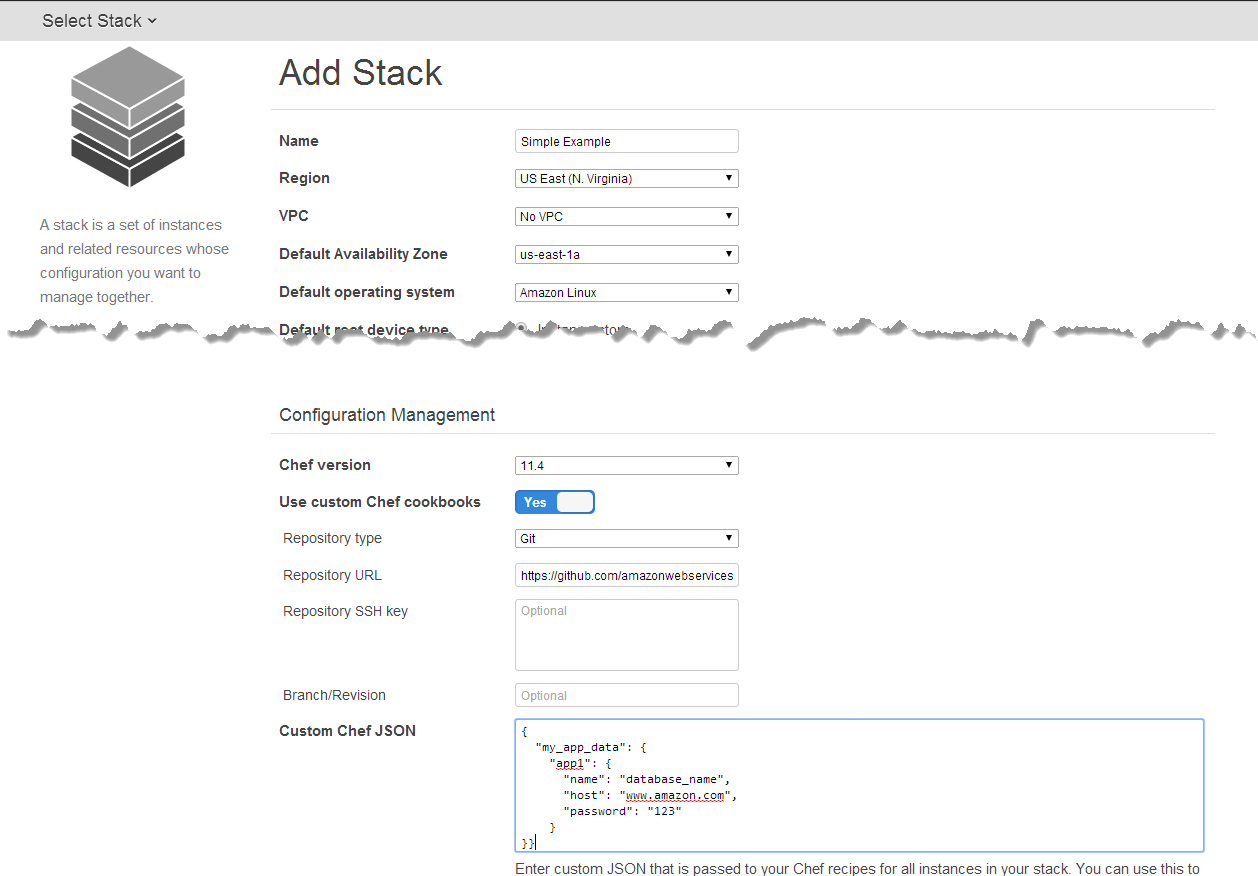Click the Repository SSH key text area
Screen dimensions: 1258x876
click(x=626, y=634)
